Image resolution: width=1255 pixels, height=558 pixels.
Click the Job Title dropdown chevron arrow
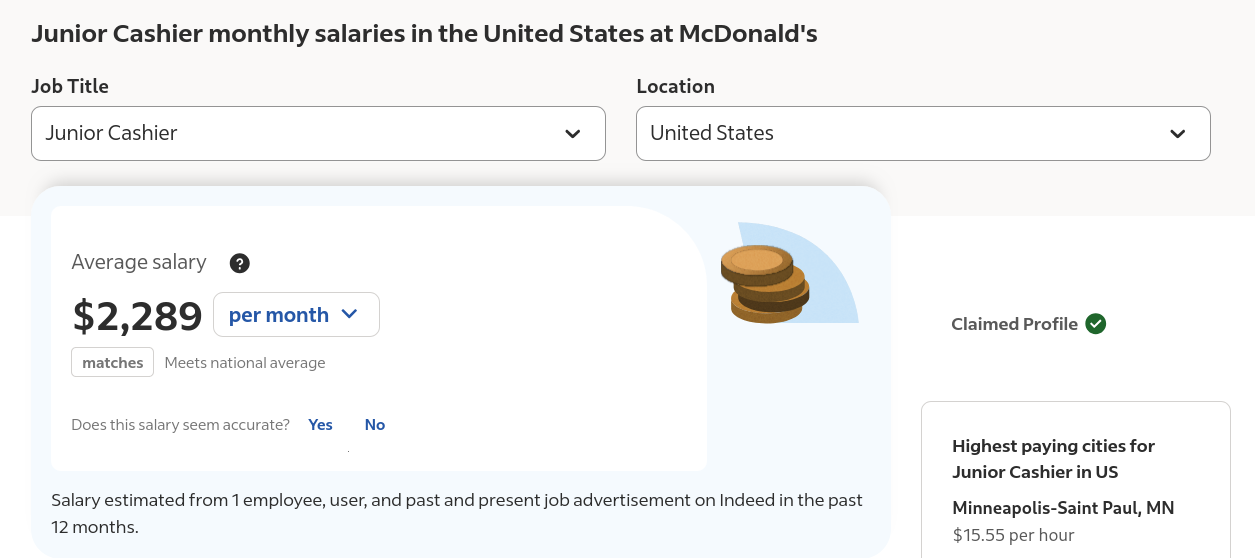(x=573, y=134)
